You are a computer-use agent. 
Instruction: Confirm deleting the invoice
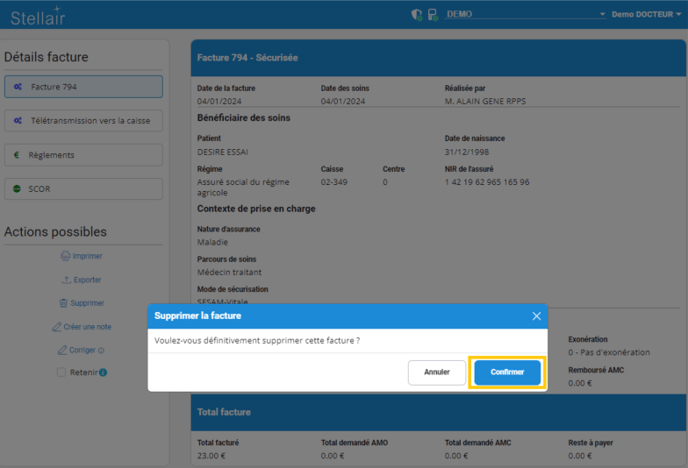pyautogui.click(x=507, y=372)
